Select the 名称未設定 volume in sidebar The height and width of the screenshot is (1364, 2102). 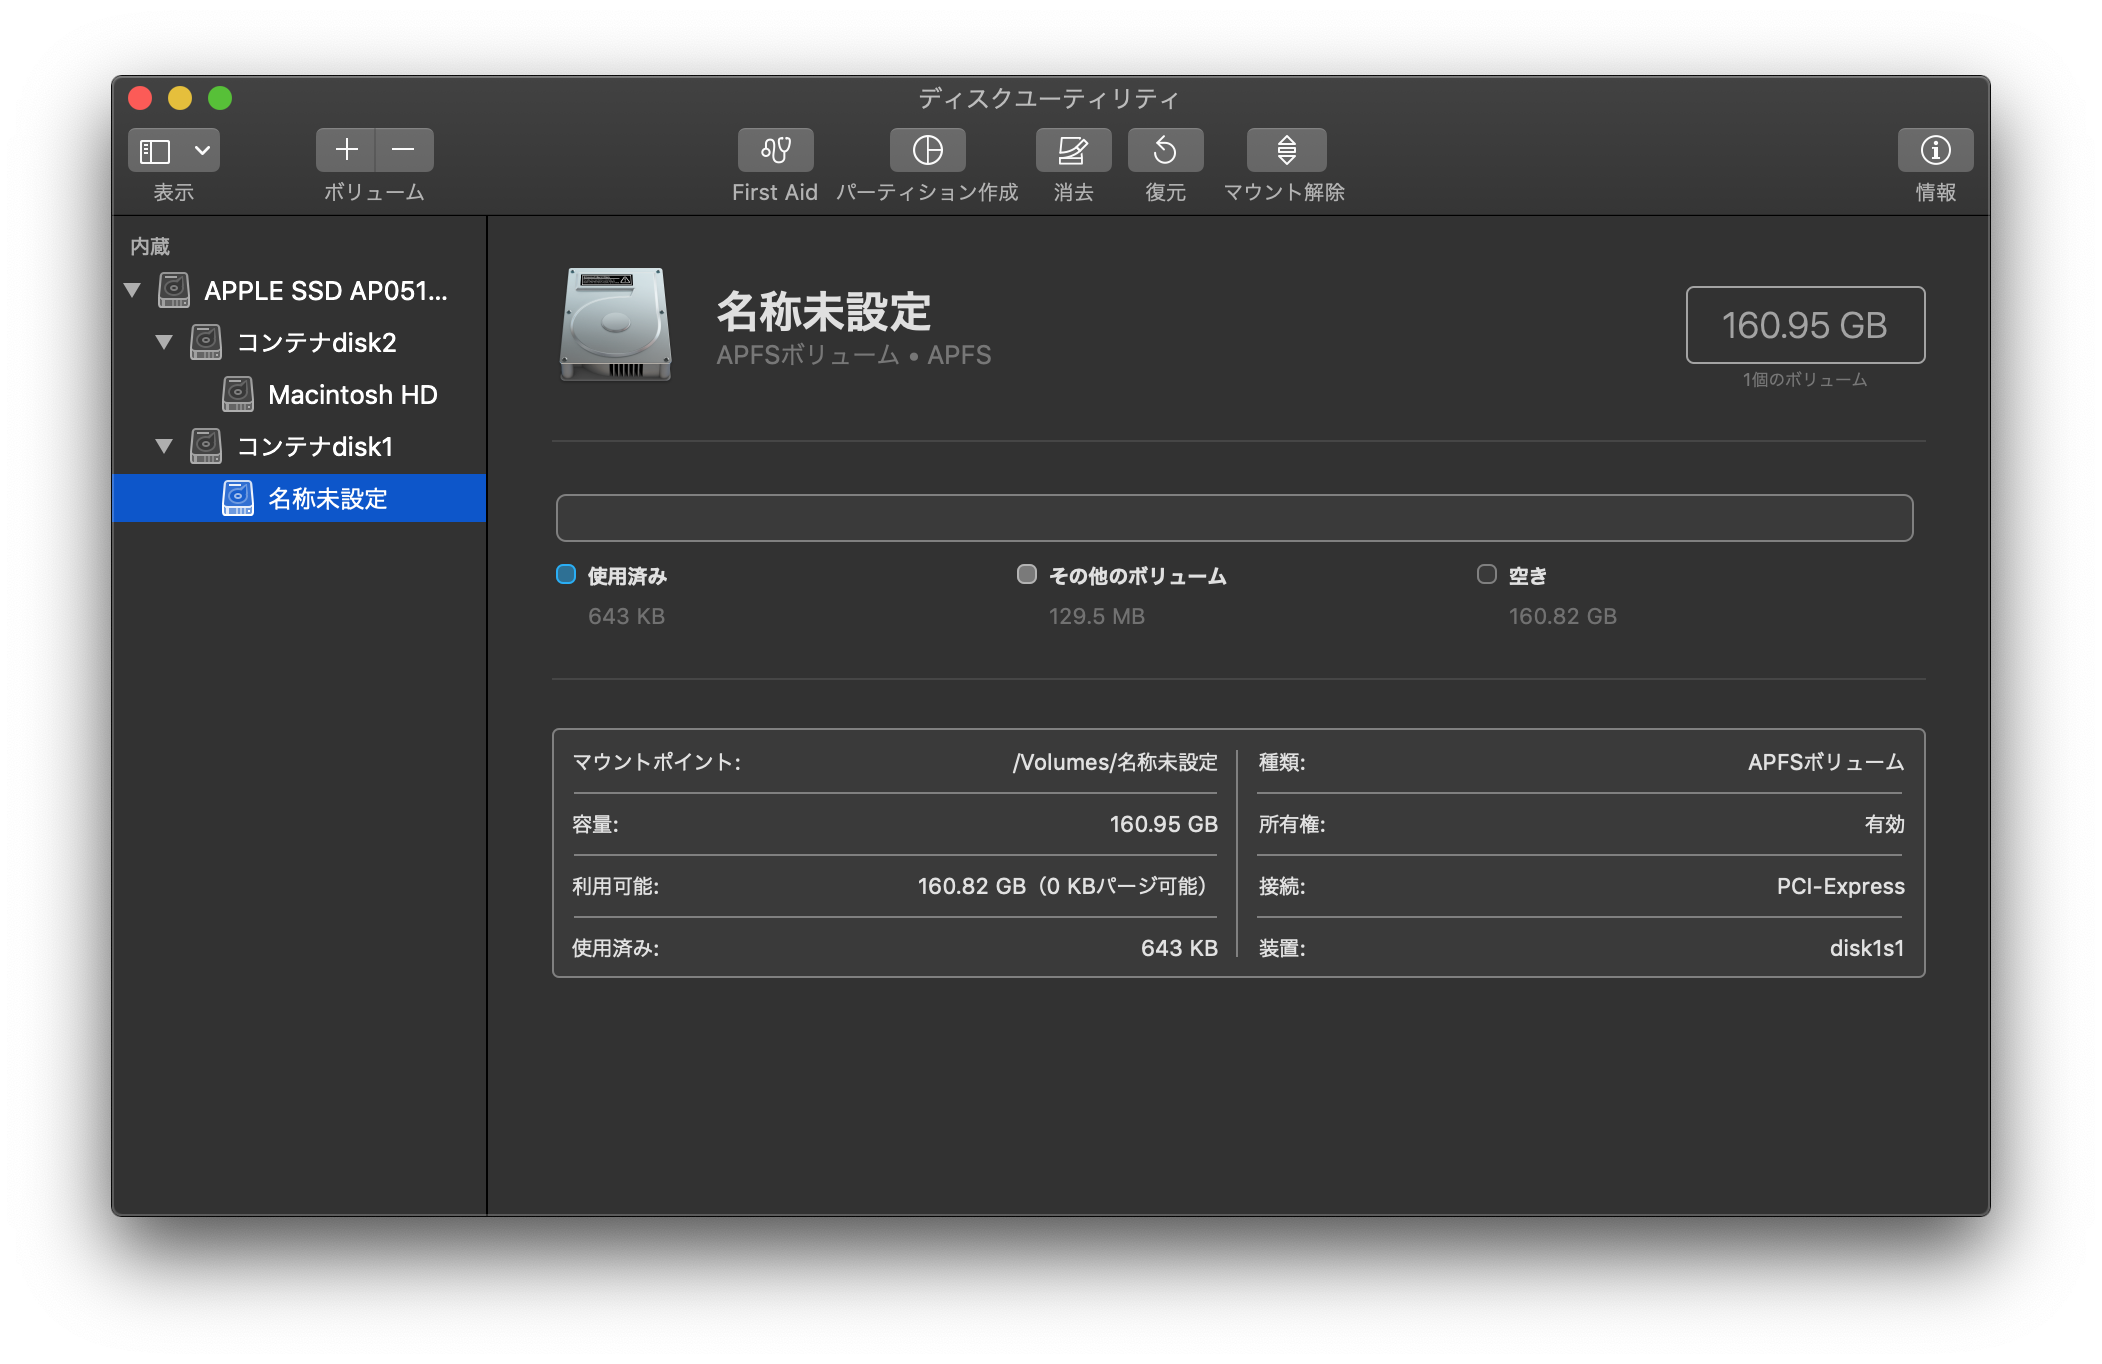pyautogui.click(x=327, y=498)
